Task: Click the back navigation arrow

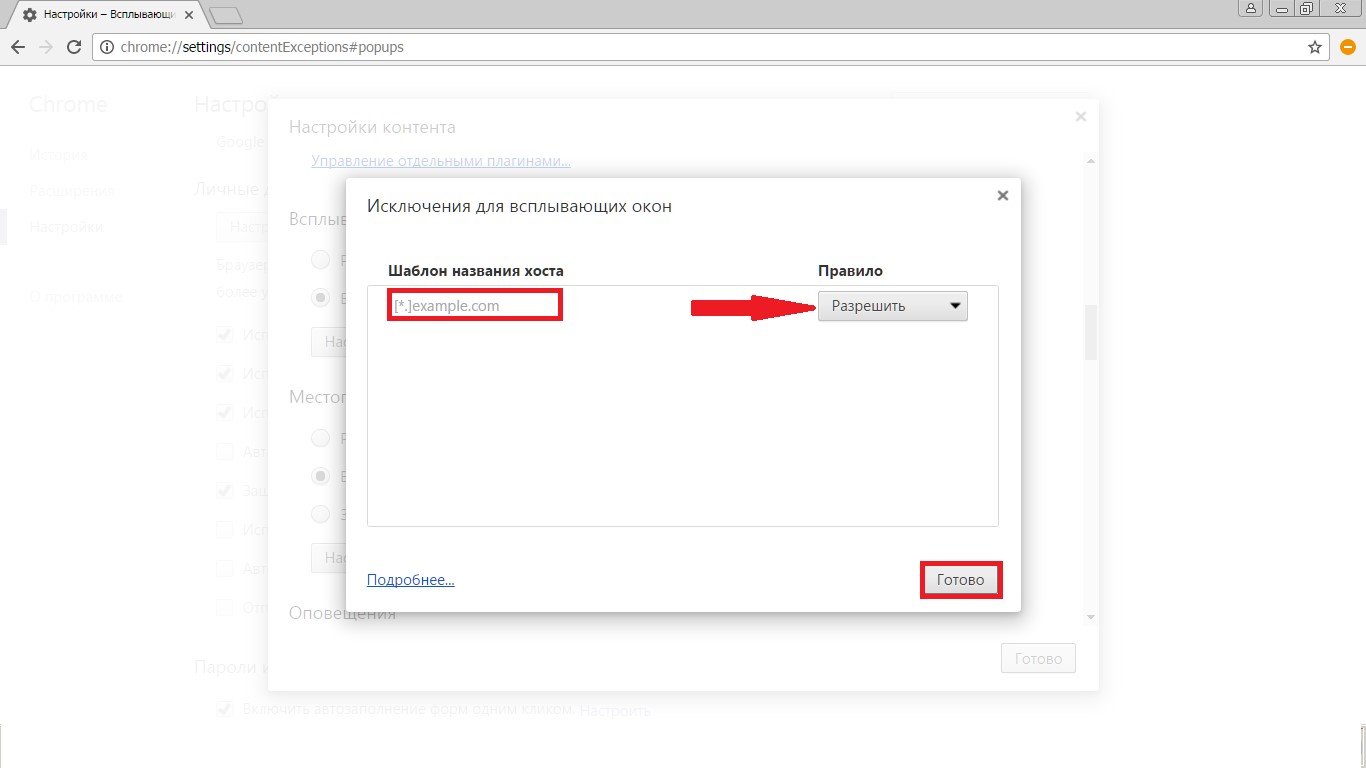Action: click(18, 47)
